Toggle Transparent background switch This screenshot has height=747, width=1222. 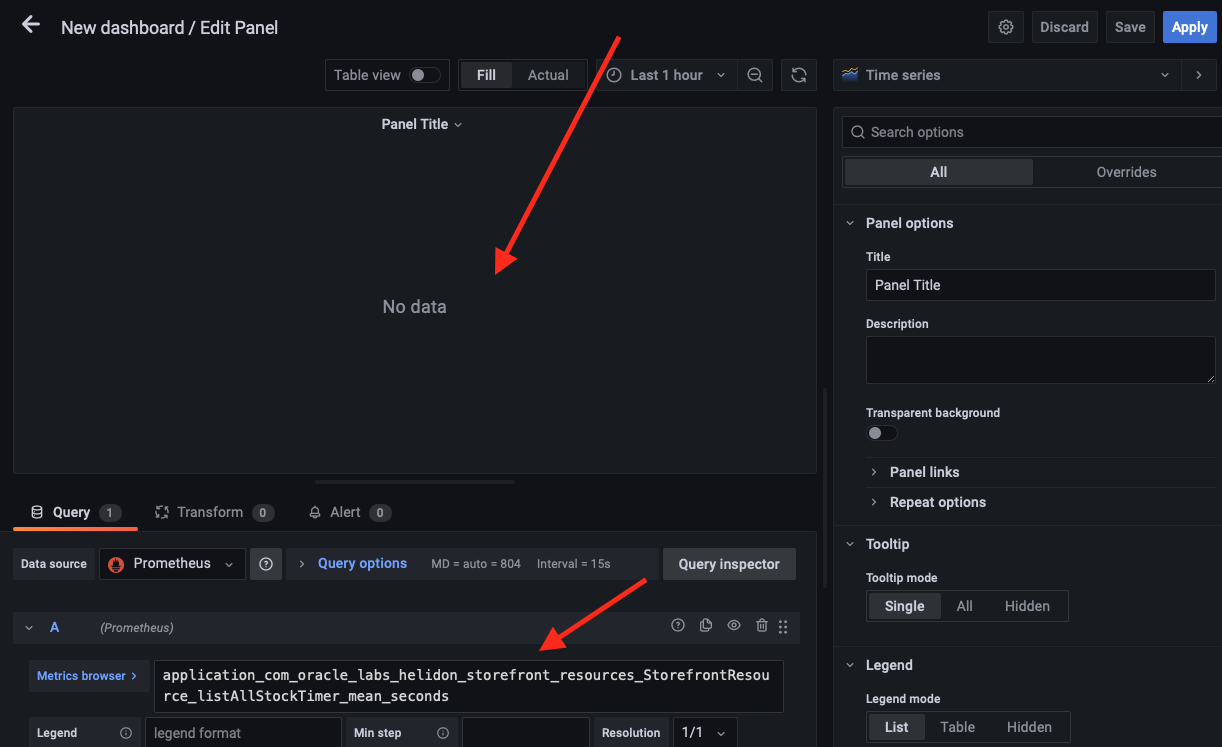(x=882, y=433)
